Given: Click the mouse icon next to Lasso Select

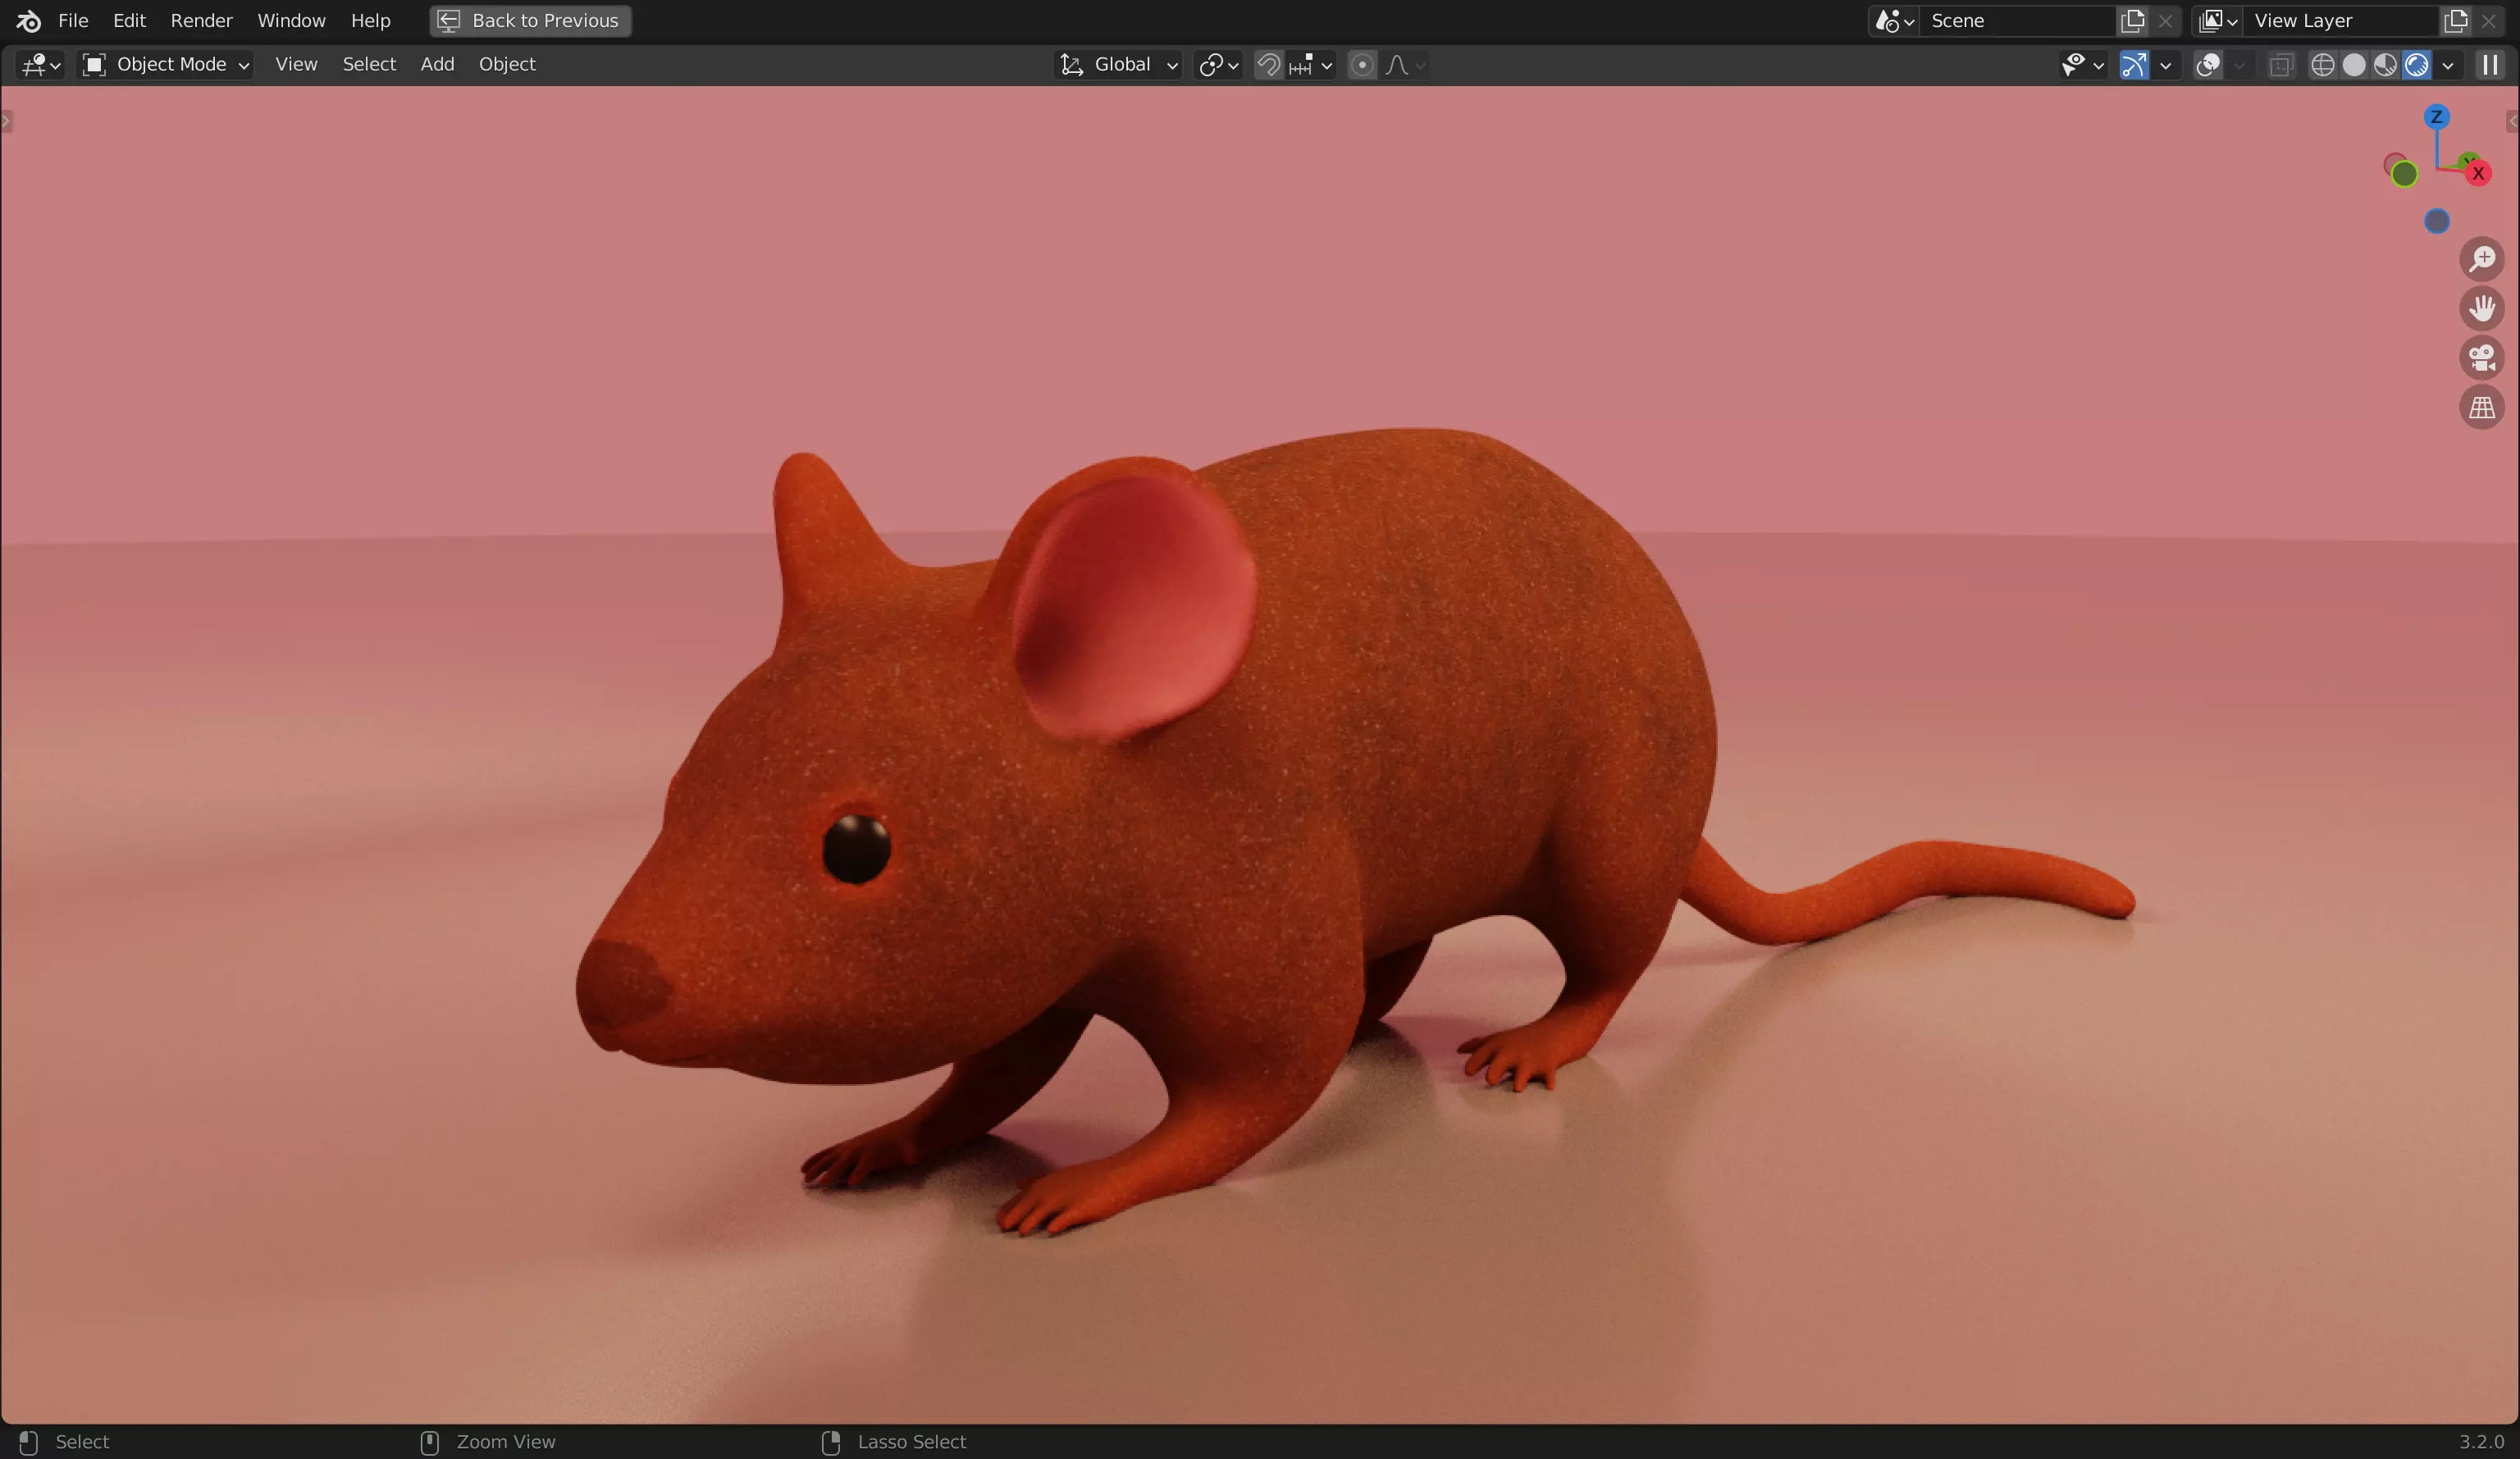Looking at the screenshot, I should click(x=830, y=1442).
